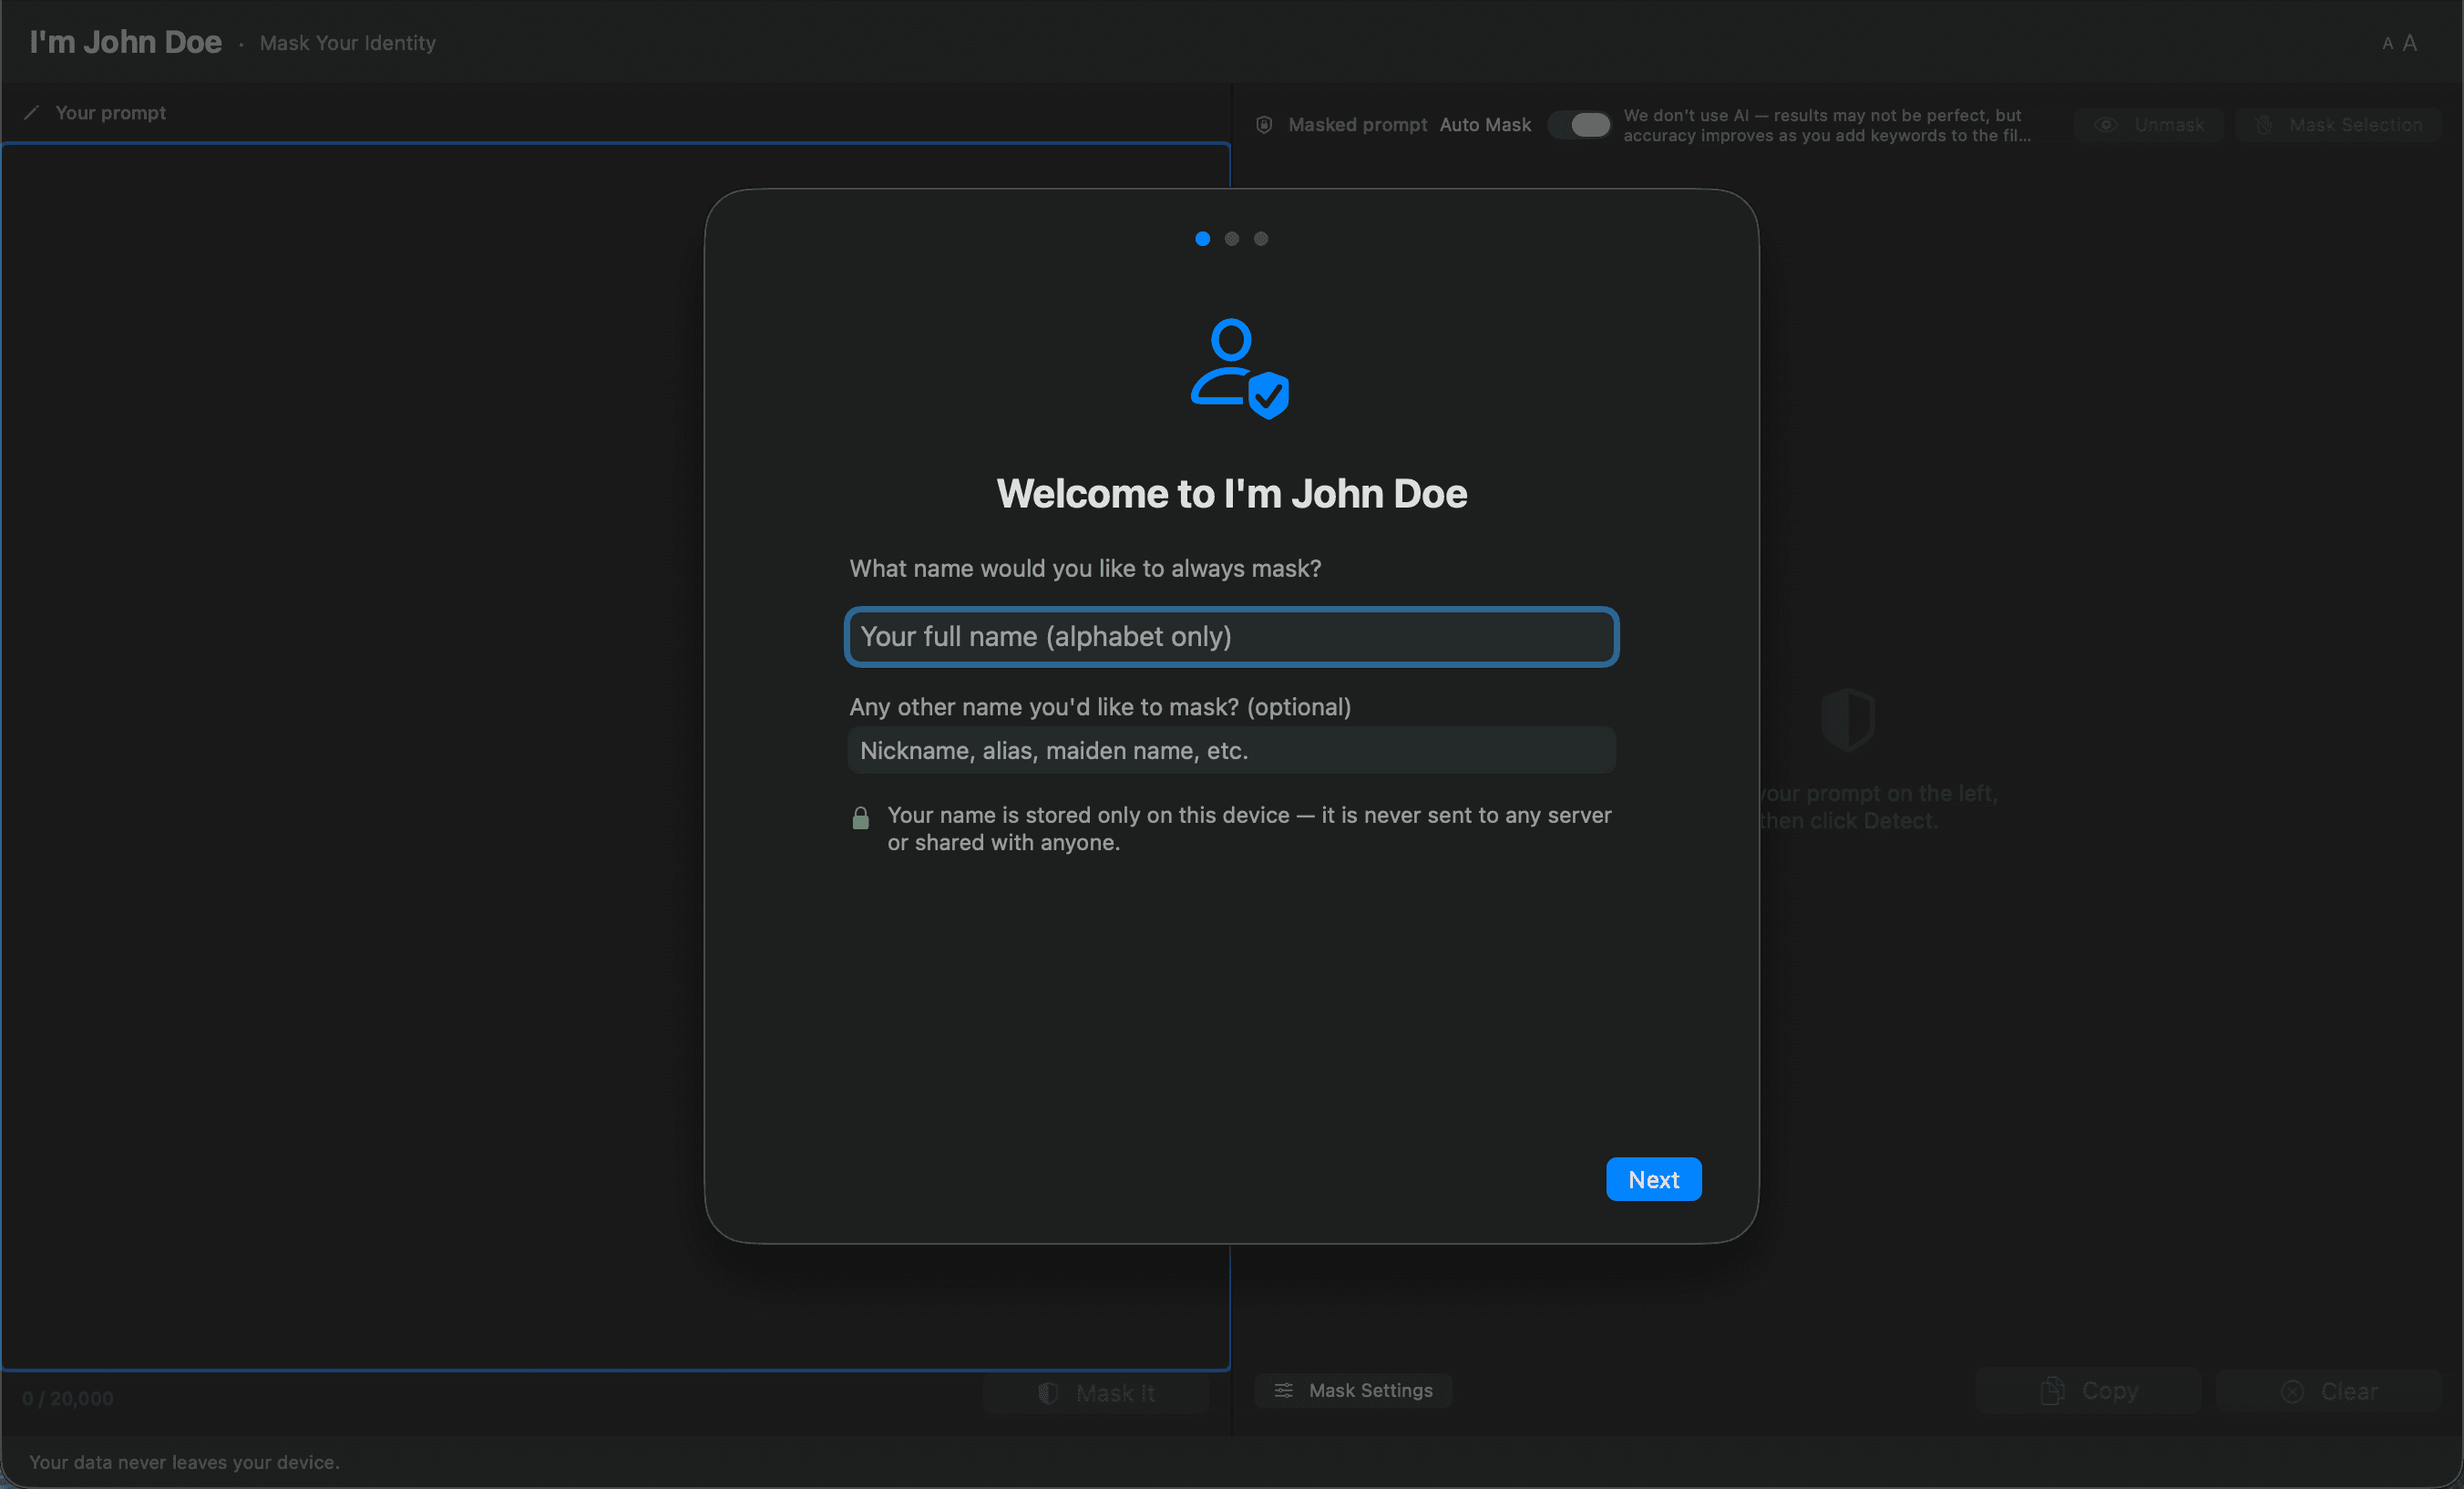Click the sliders icon beside Mask Settings

(1285, 1390)
